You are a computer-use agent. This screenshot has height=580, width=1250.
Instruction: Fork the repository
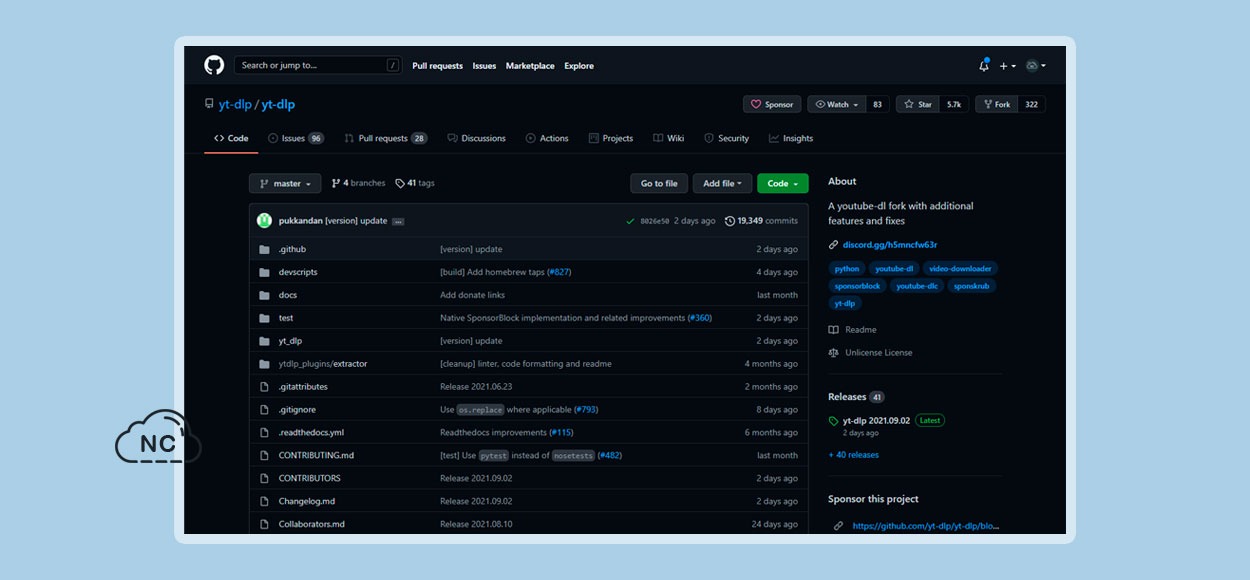(x=996, y=104)
